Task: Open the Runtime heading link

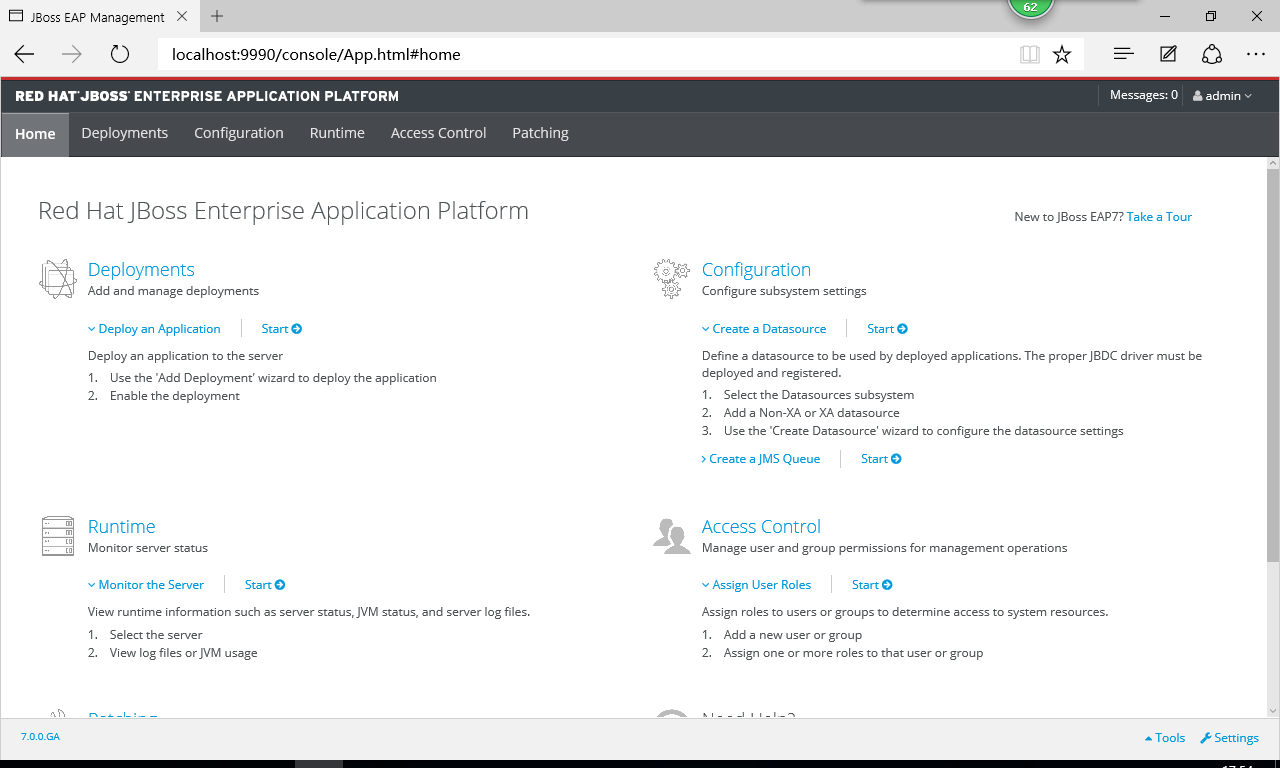Action: 122,527
